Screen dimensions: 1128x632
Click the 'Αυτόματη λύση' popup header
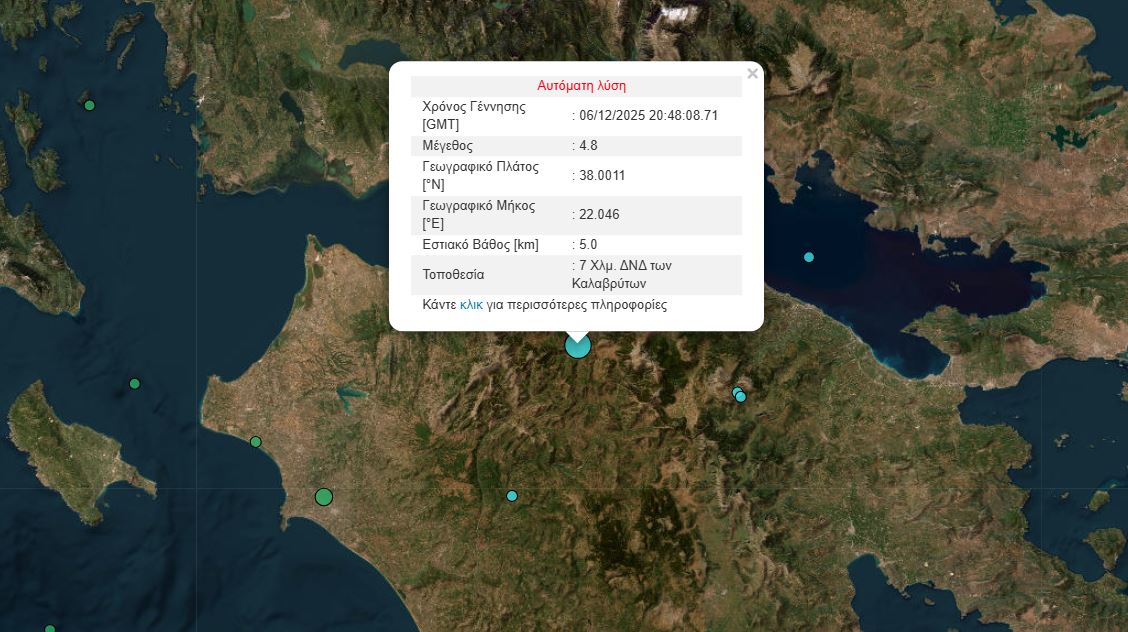click(x=581, y=86)
